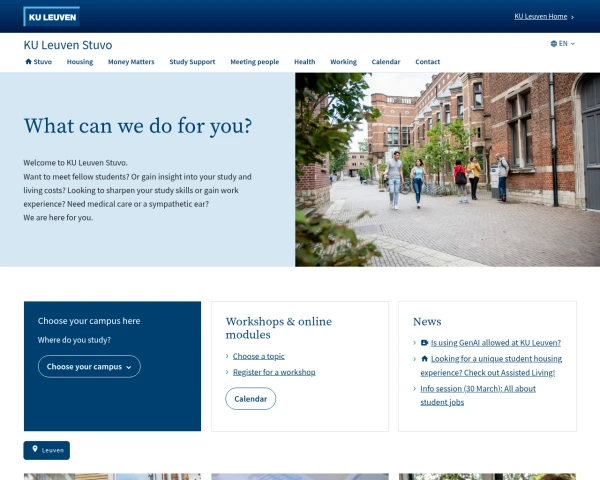Click the Leuven location pin icon

click(35, 450)
